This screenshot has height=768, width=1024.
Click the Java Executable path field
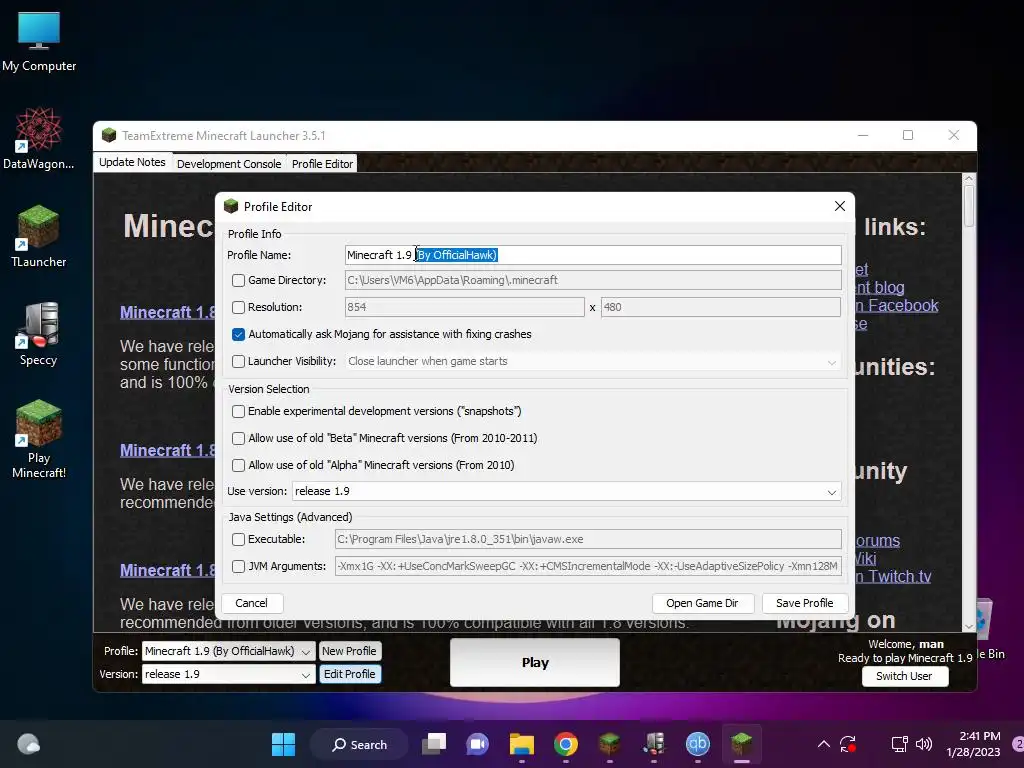tap(588, 539)
